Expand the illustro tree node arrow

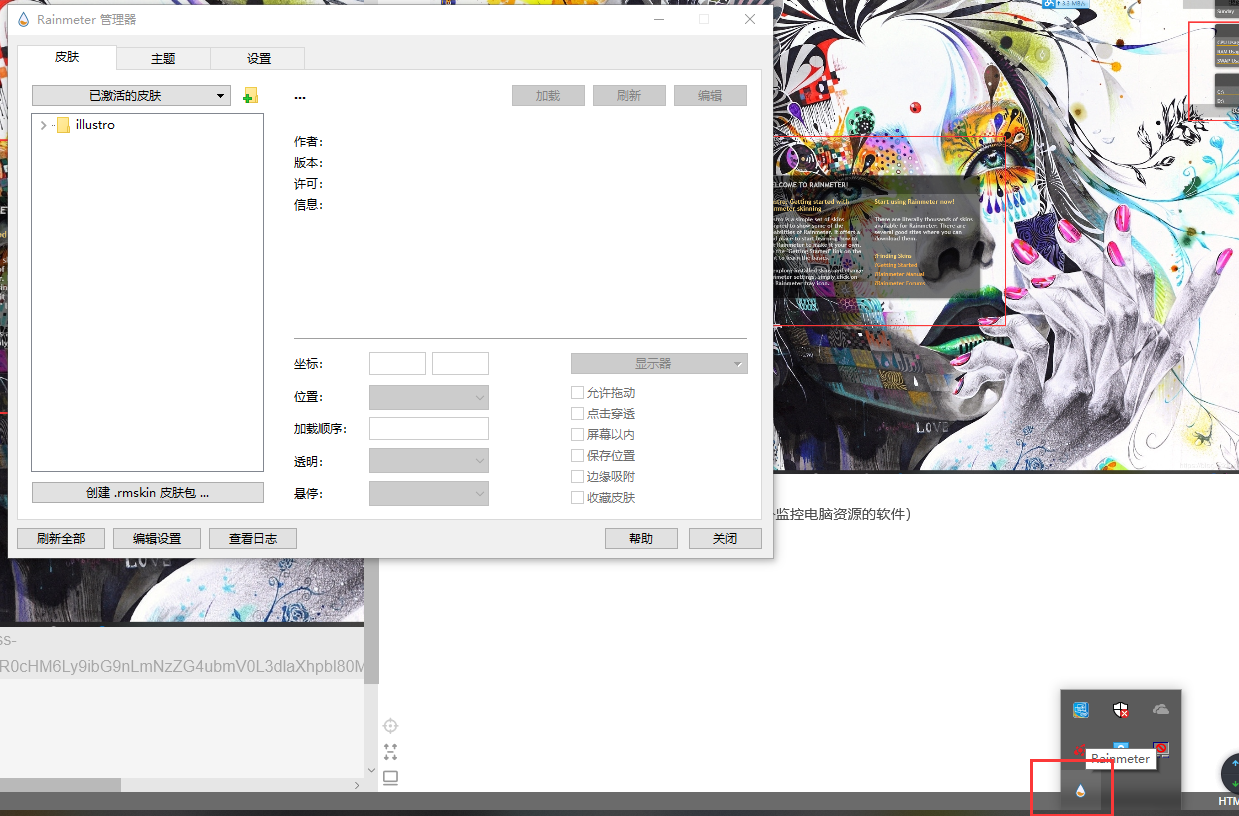[x=43, y=125]
